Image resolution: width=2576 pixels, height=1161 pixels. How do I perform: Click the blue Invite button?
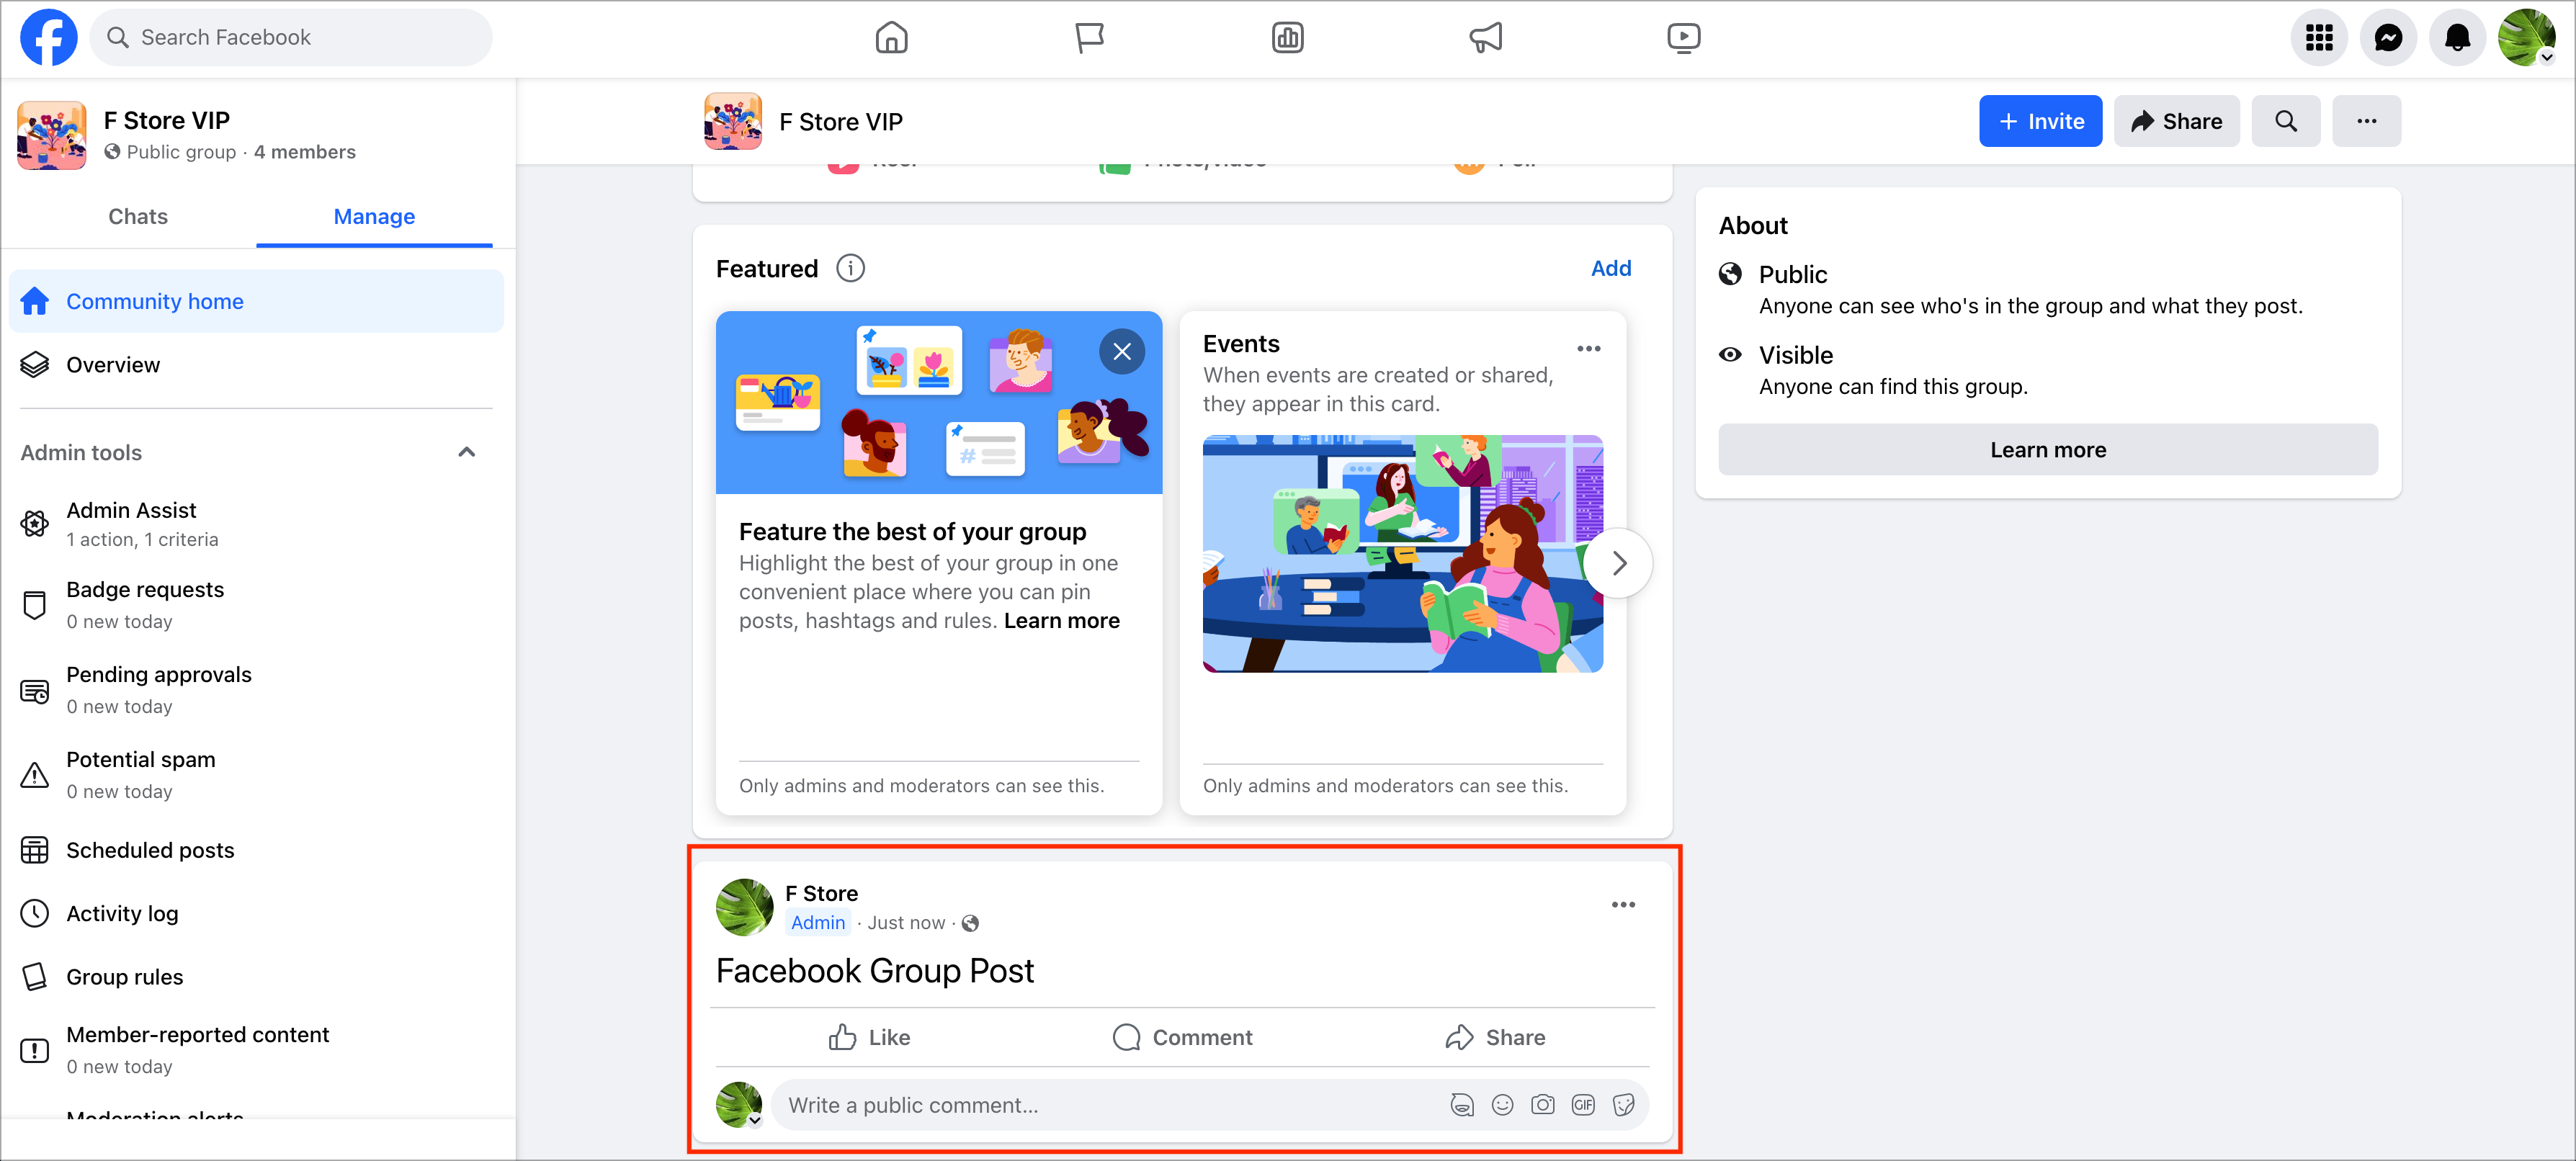coord(2040,121)
